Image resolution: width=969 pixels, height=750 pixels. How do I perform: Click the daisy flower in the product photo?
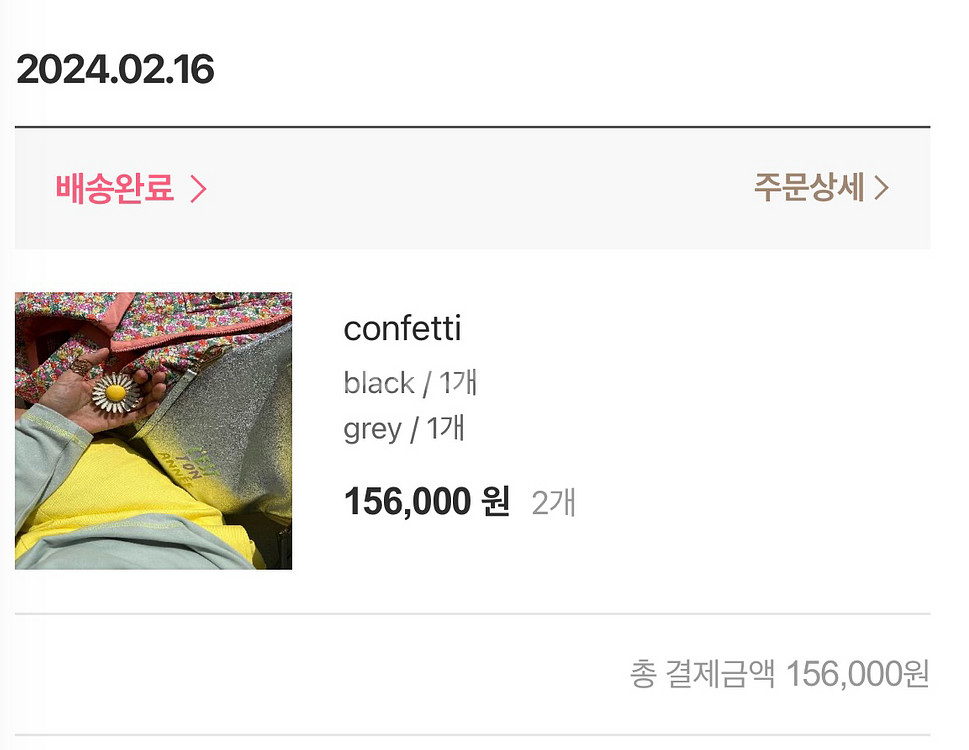tap(113, 395)
